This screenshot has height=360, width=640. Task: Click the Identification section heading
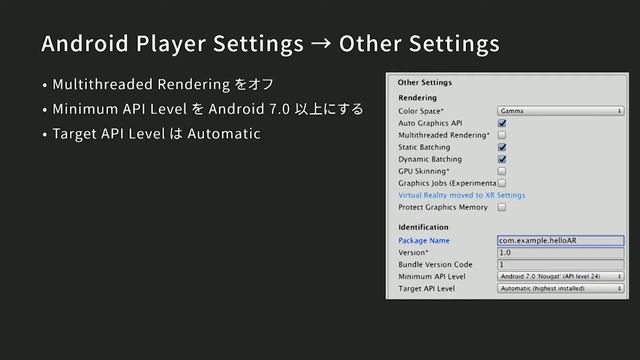[x=423, y=227]
